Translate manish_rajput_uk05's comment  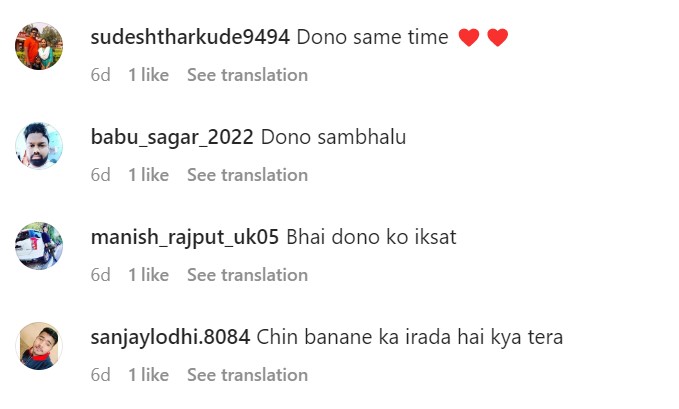pyautogui.click(x=247, y=275)
